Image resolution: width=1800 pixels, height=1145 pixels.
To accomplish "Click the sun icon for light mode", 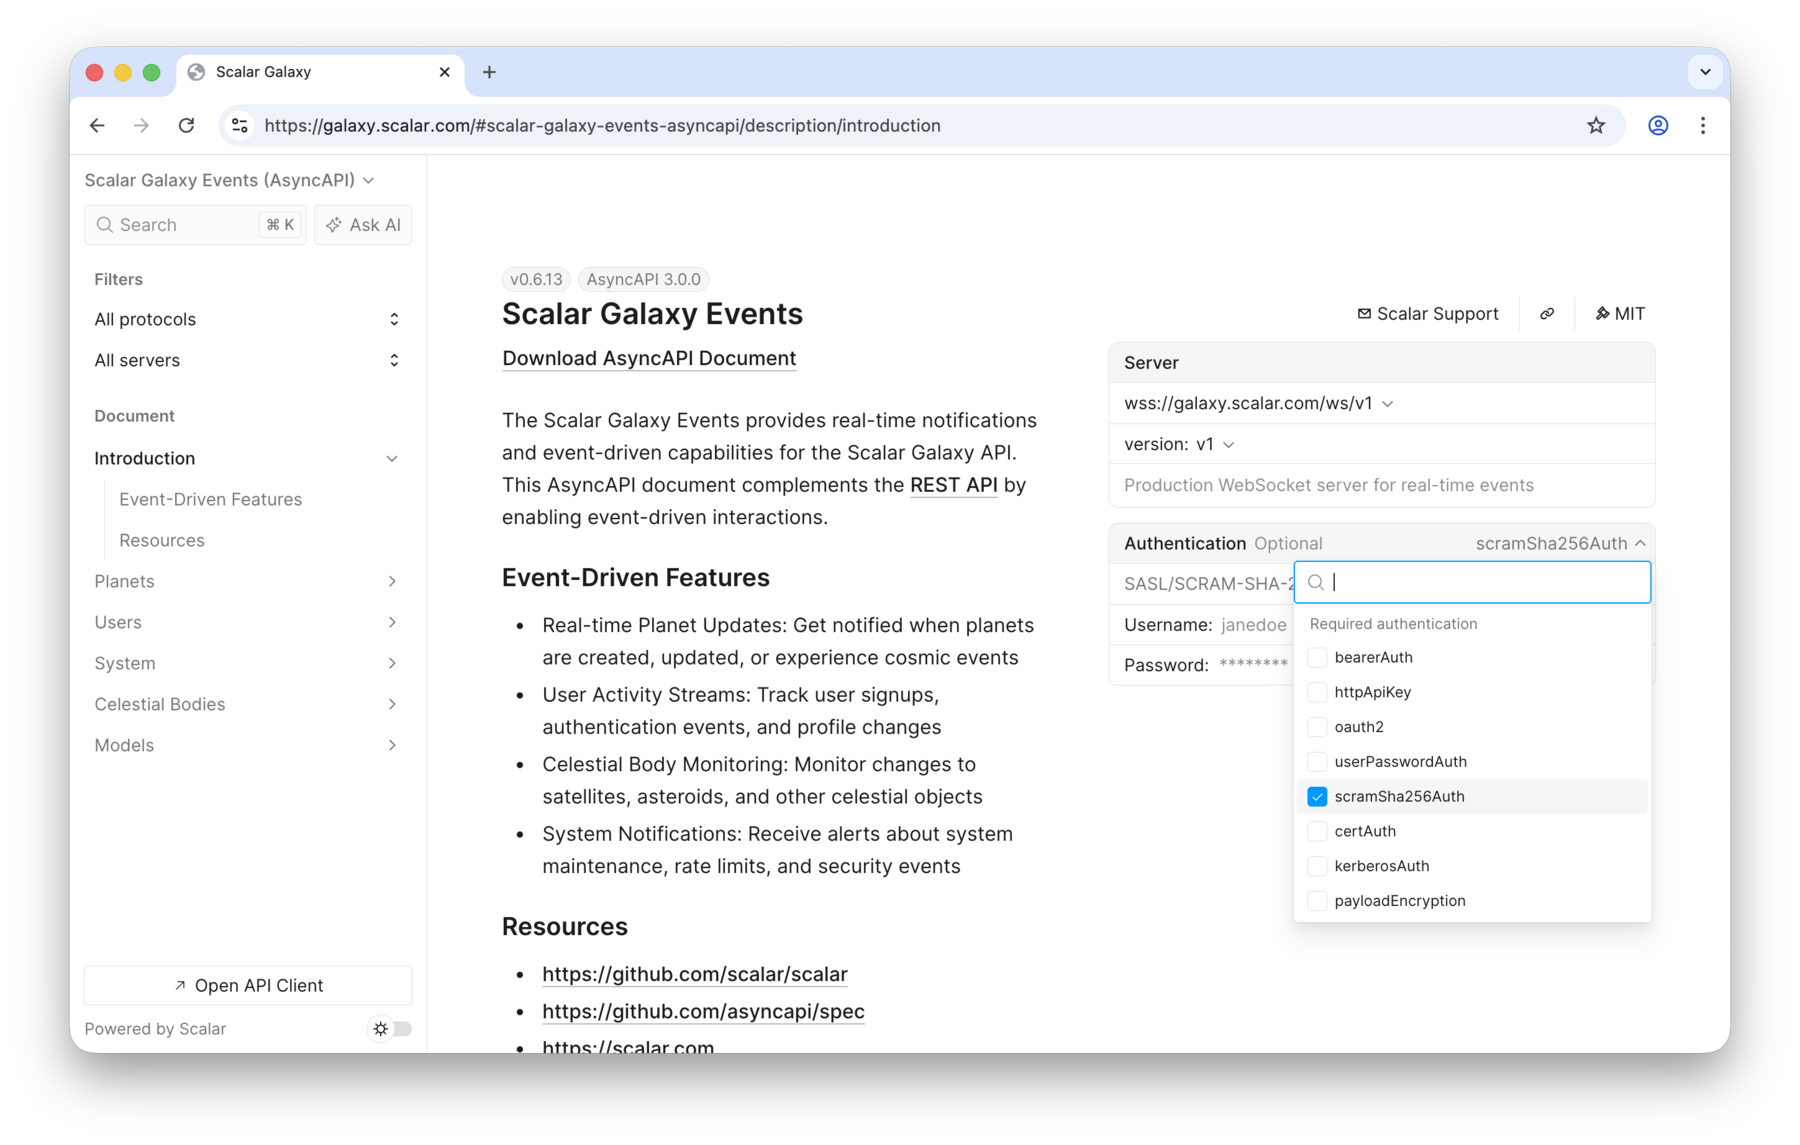I will point(381,1029).
